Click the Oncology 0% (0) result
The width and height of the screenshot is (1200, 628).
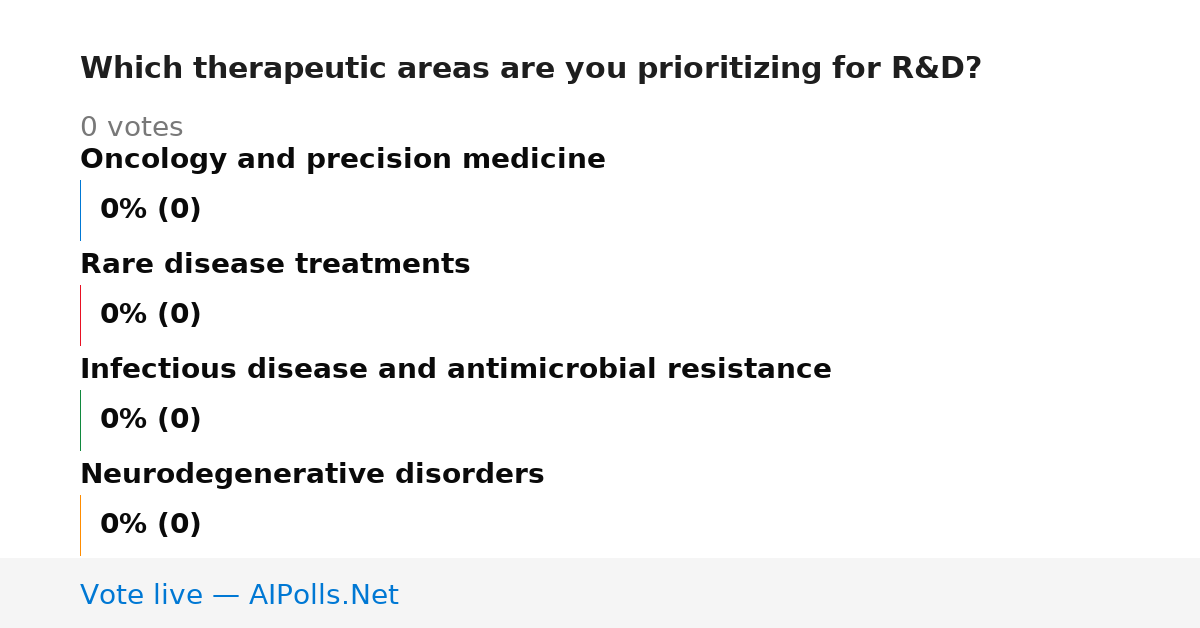pos(151,210)
